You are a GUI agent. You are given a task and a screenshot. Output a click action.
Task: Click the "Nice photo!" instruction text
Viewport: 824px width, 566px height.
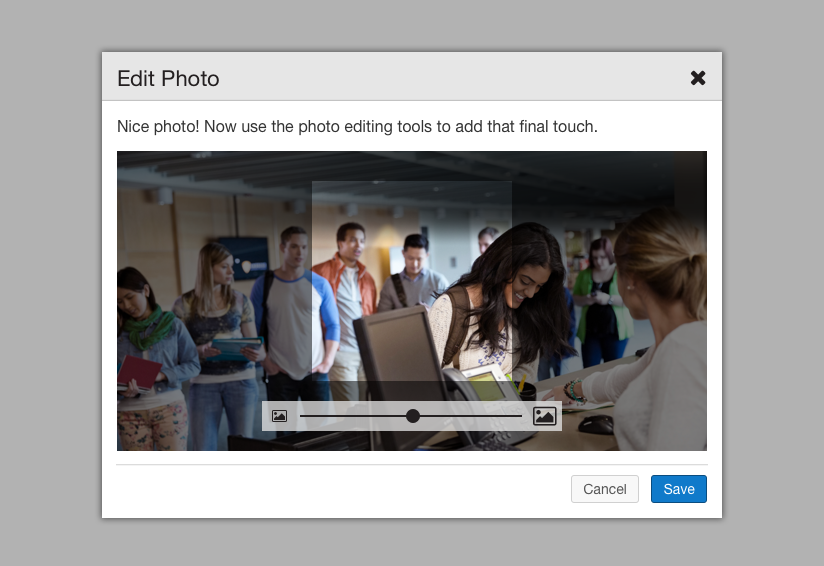[357, 127]
